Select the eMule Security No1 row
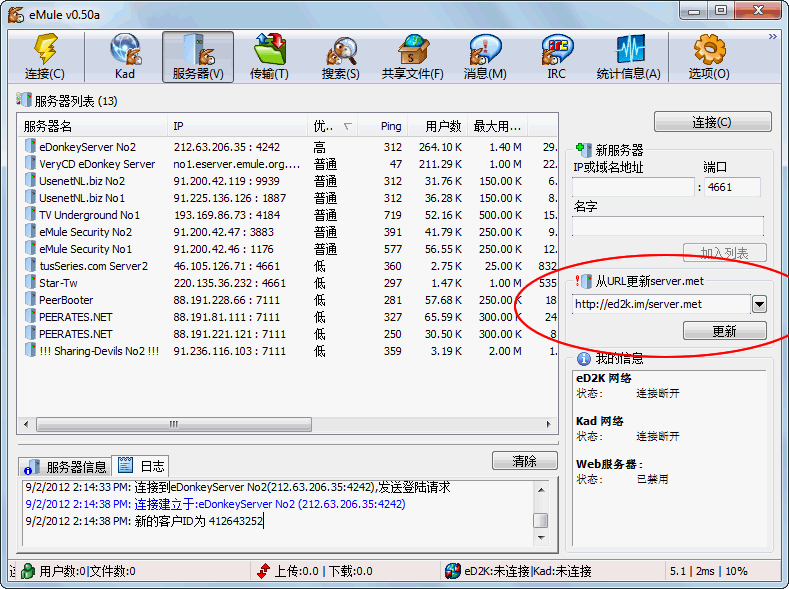Screen dimensions: 789x589 point(288,248)
